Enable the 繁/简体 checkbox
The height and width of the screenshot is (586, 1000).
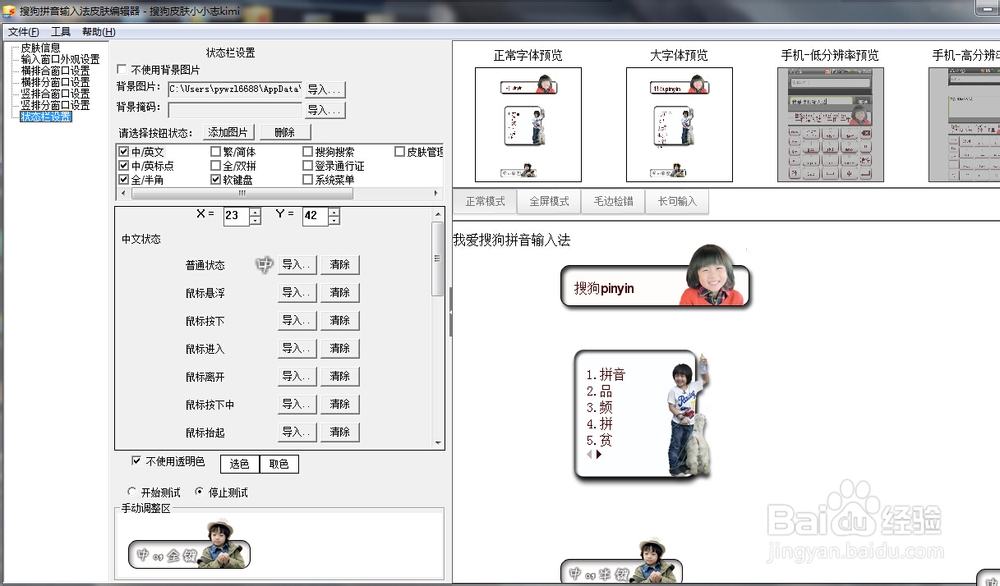(x=216, y=152)
